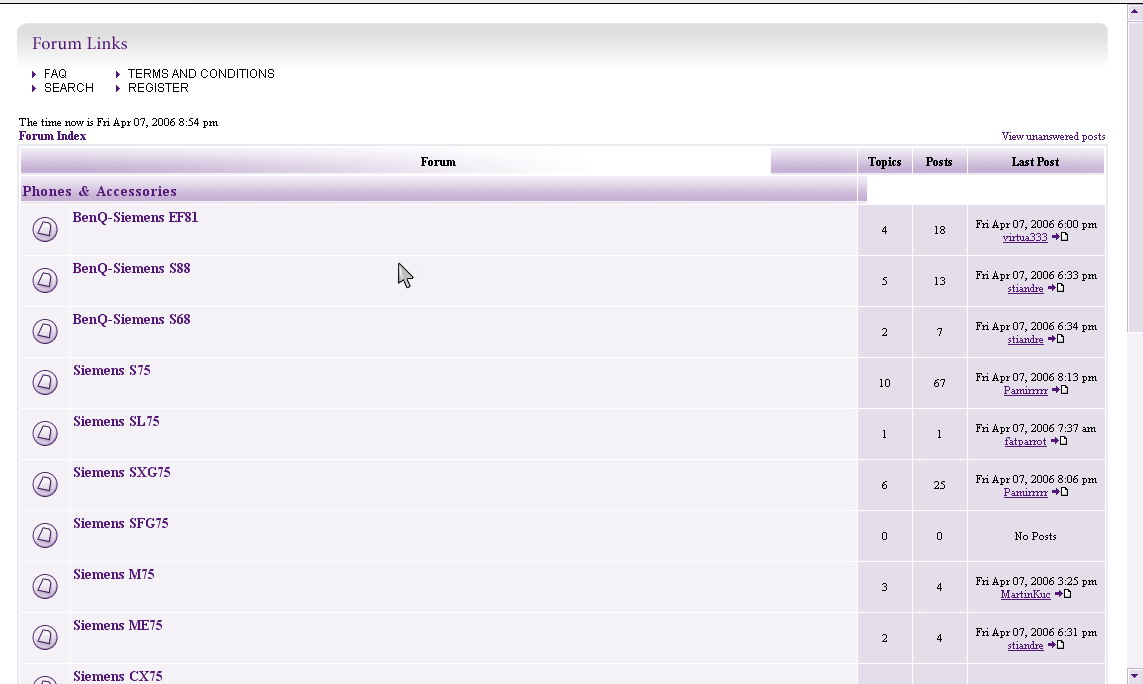This screenshot has width=1143, height=684.
Task: View latest post icon in S68 row
Action: [1056, 339]
